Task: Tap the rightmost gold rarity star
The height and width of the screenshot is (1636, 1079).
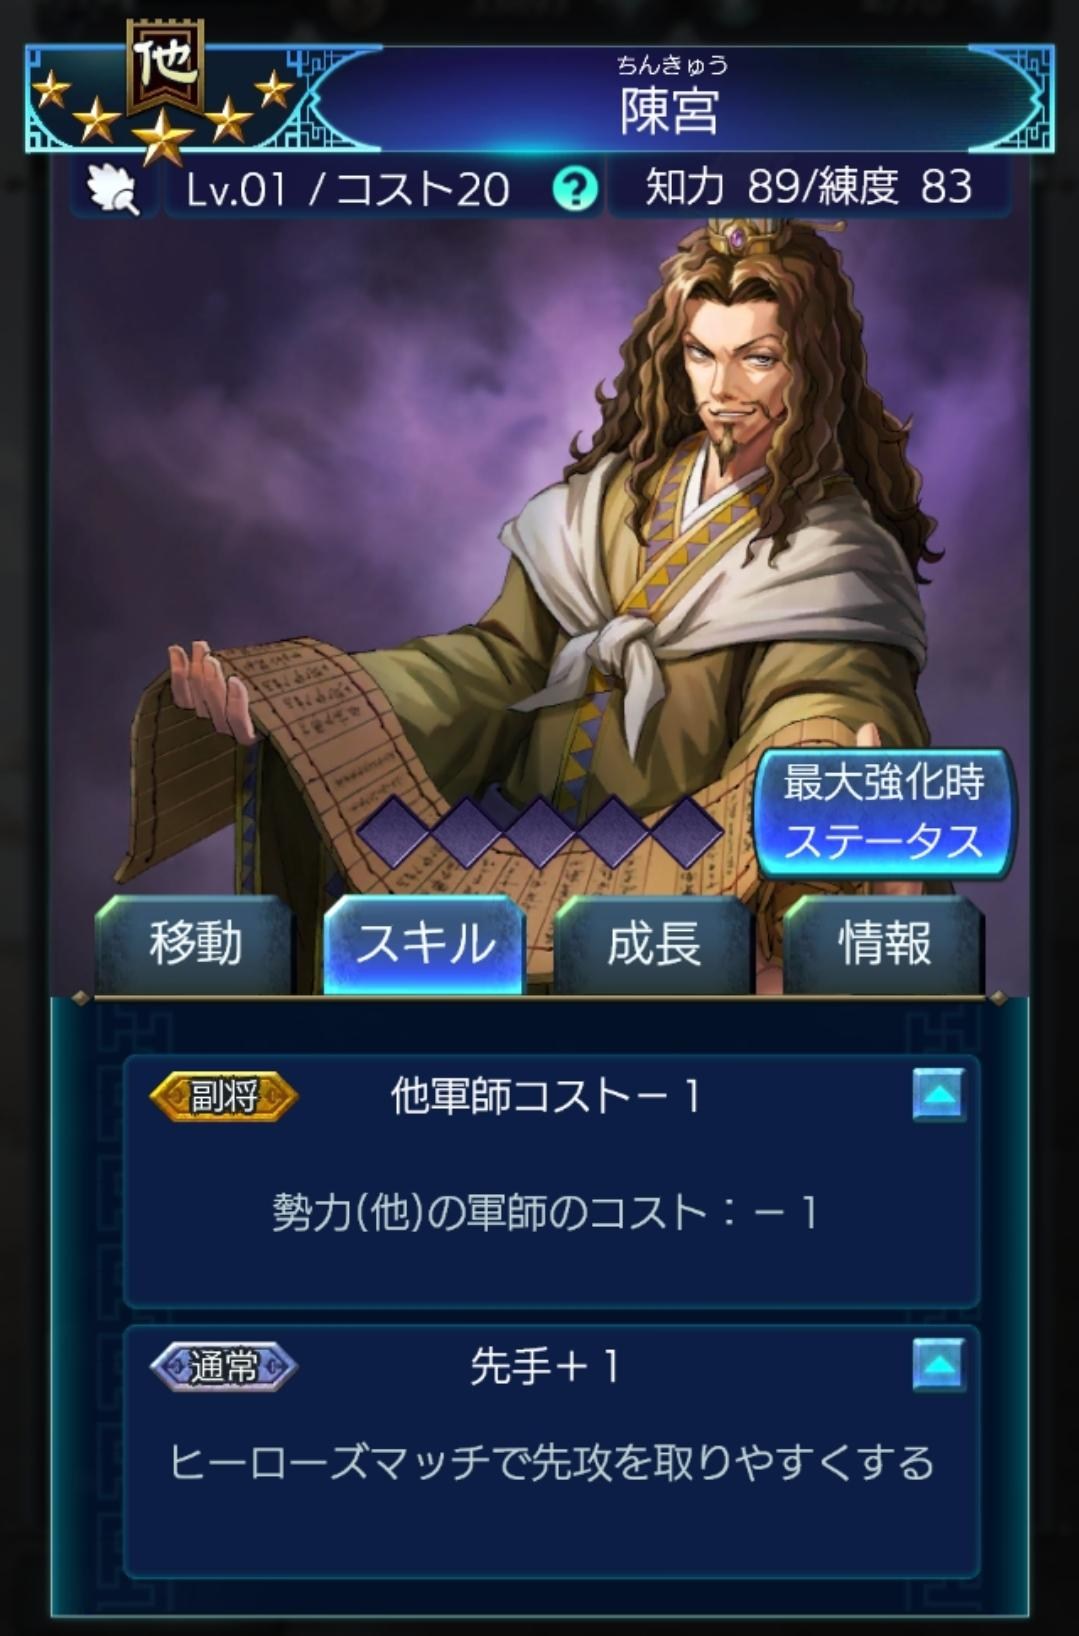Action: click(x=274, y=90)
